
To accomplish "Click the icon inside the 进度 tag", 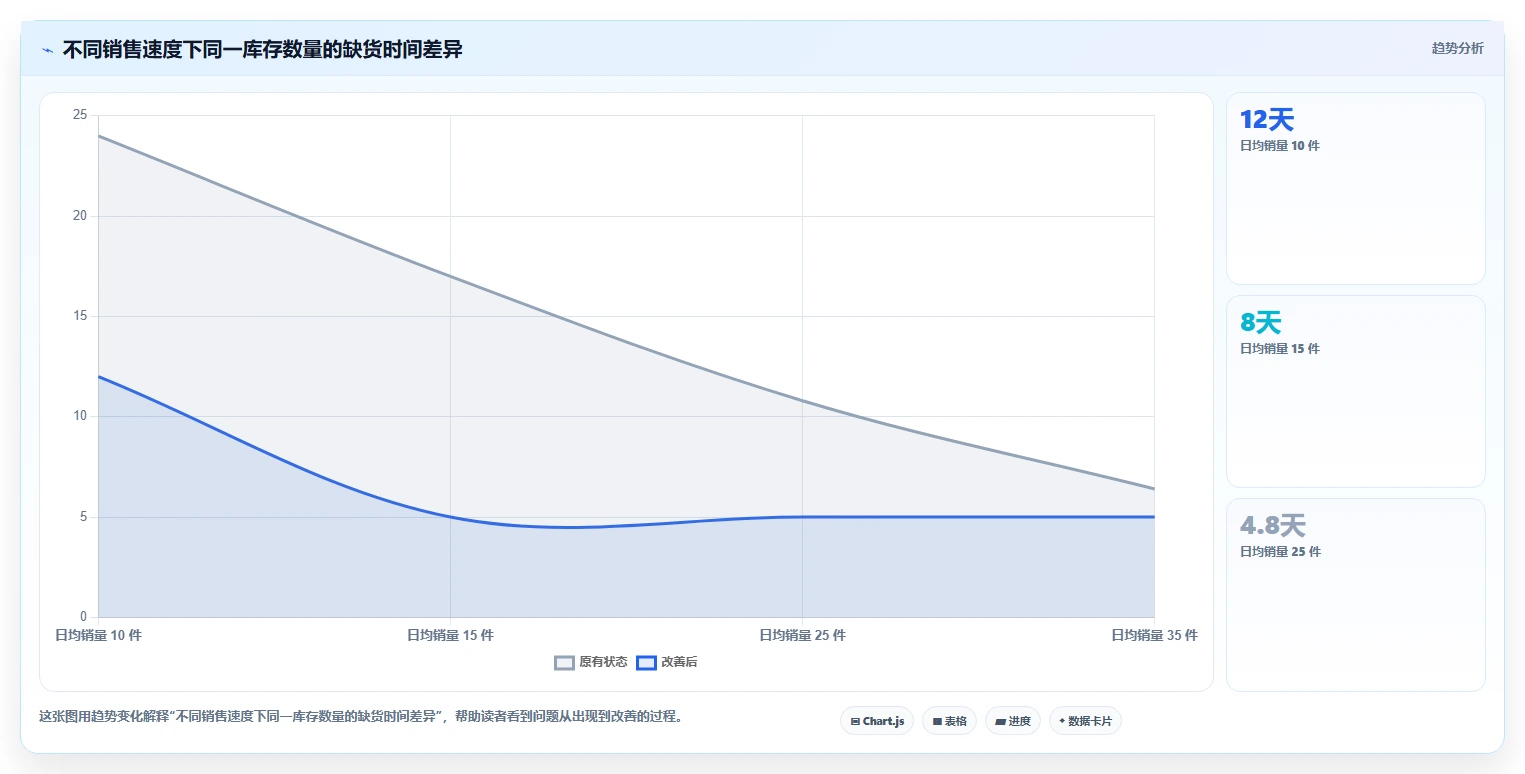I will 1001,721.
